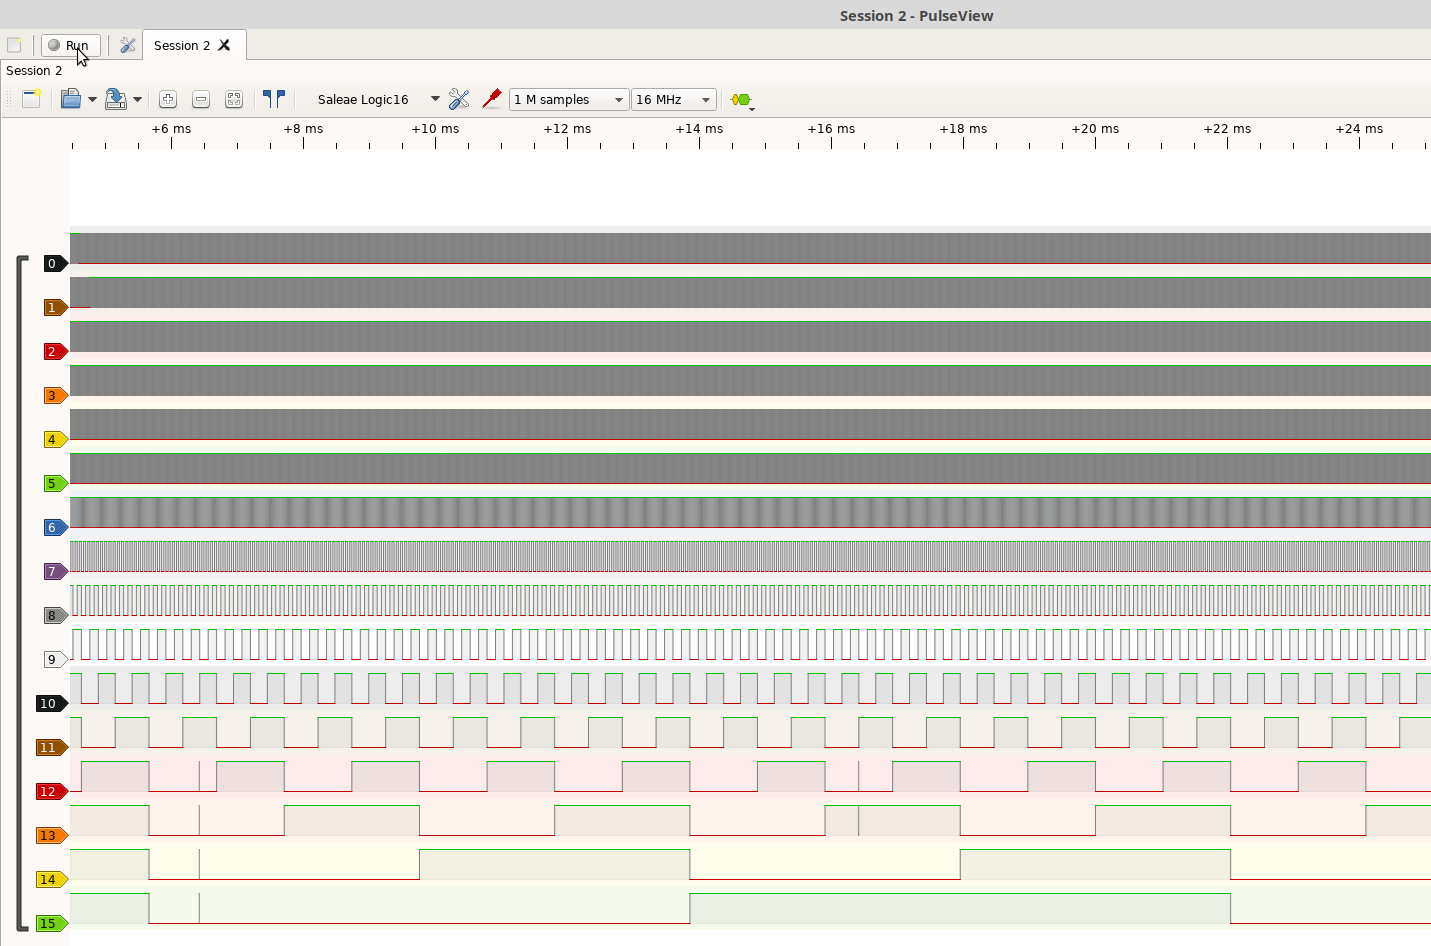1431x946 pixels.
Task: Click the zoom in icon
Action: tap(168, 99)
